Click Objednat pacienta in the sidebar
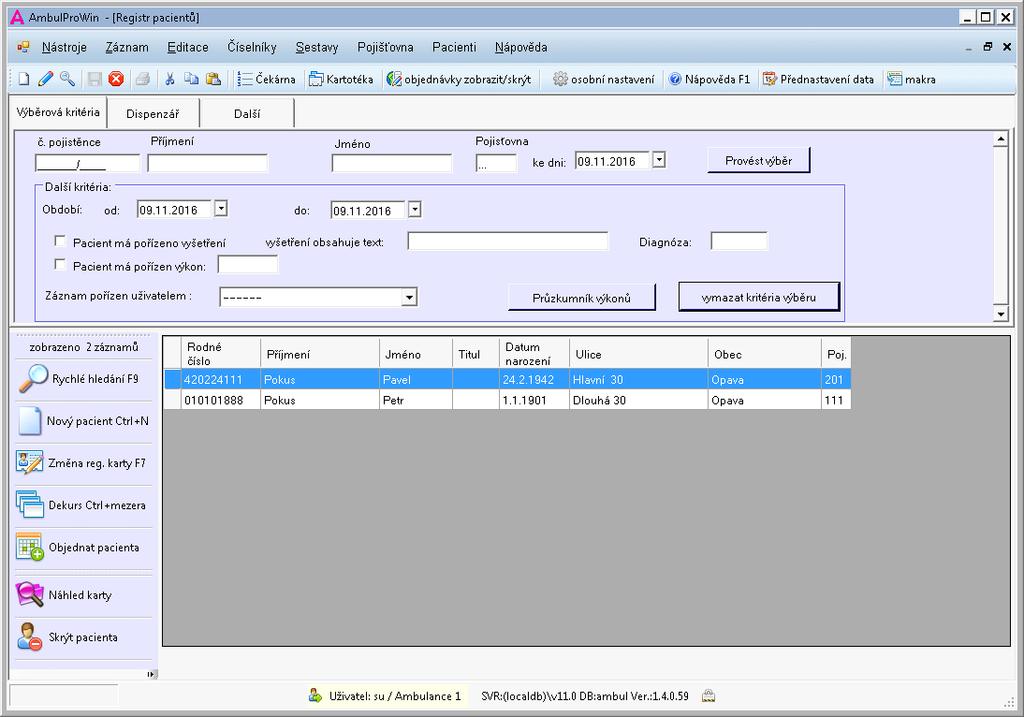The image size is (1024, 717). [83, 547]
